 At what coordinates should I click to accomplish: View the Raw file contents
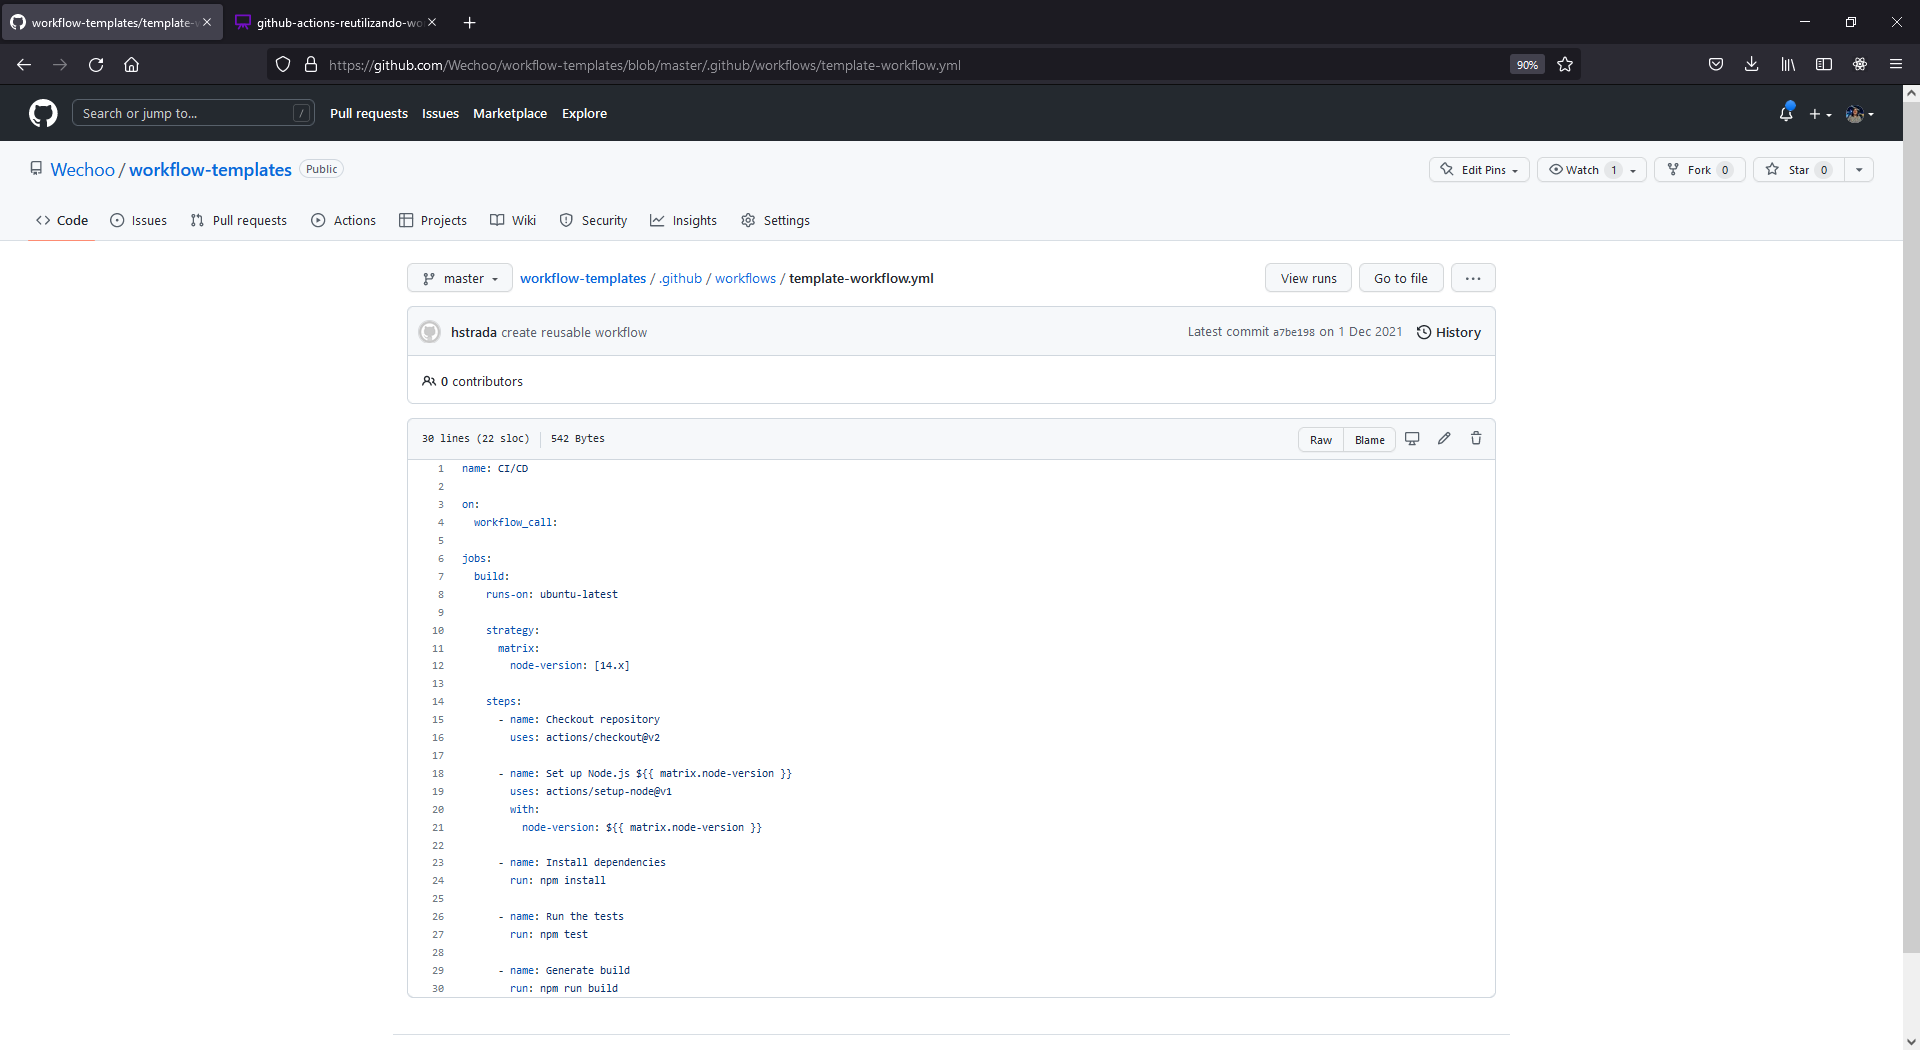1320,440
